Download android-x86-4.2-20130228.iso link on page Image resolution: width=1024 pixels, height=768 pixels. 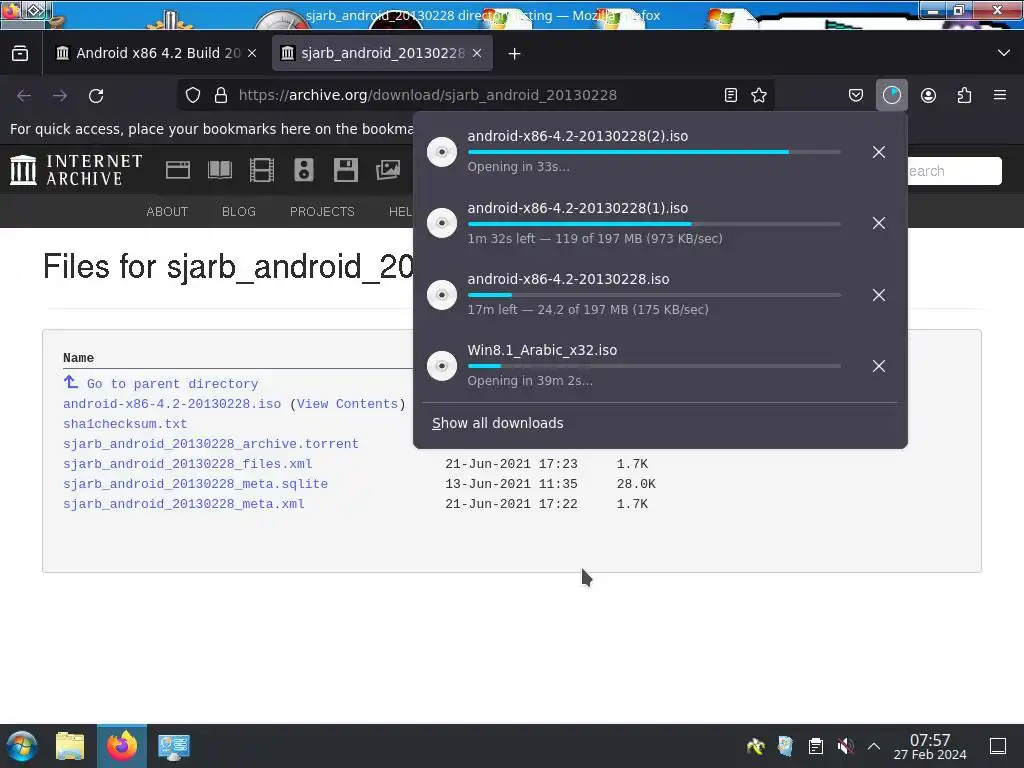(x=172, y=404)
